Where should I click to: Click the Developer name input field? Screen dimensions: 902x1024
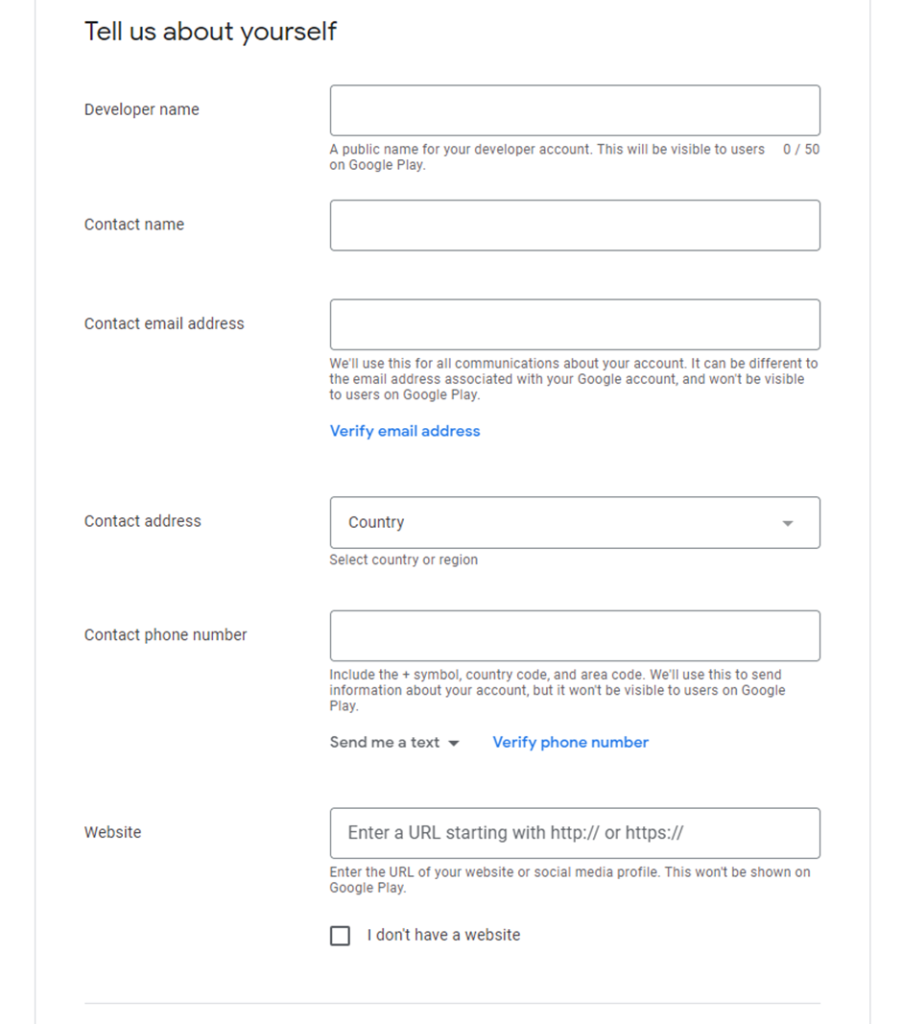(x=574, y=110)
